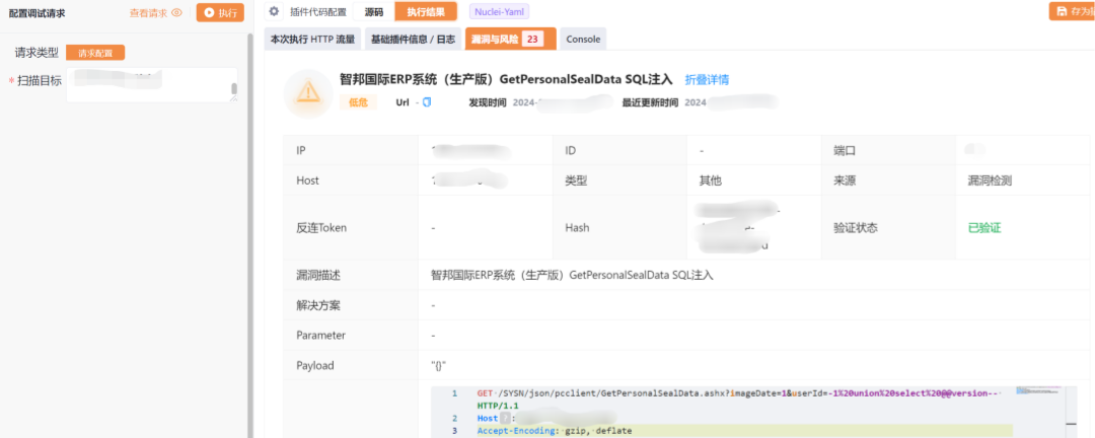
Task: Open the plugin settings gear icon
Action: pos(274,11)
